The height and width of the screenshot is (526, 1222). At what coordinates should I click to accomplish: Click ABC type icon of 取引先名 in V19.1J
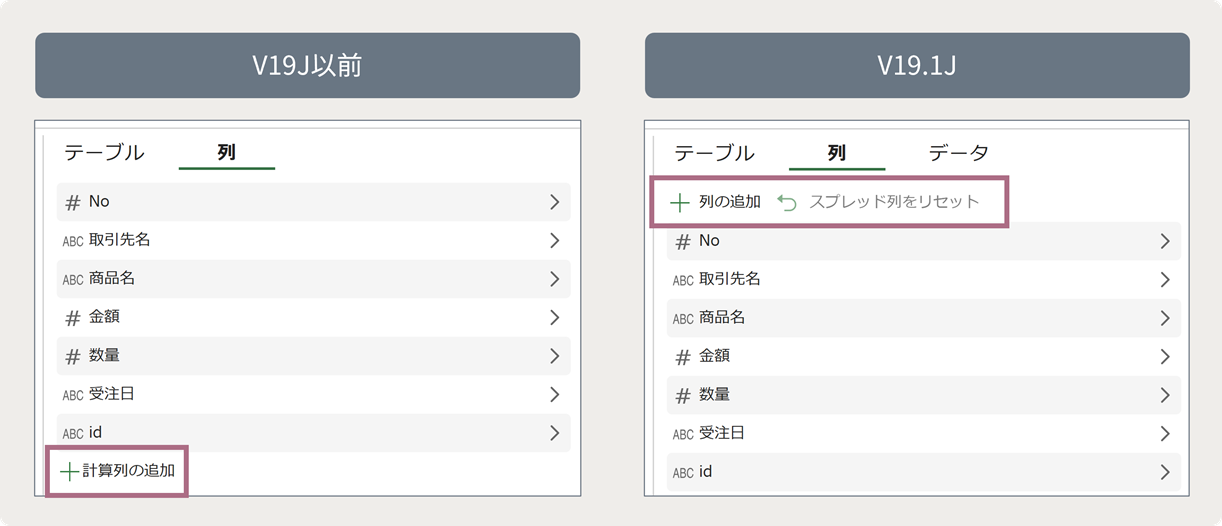click(x=683, y=280)
